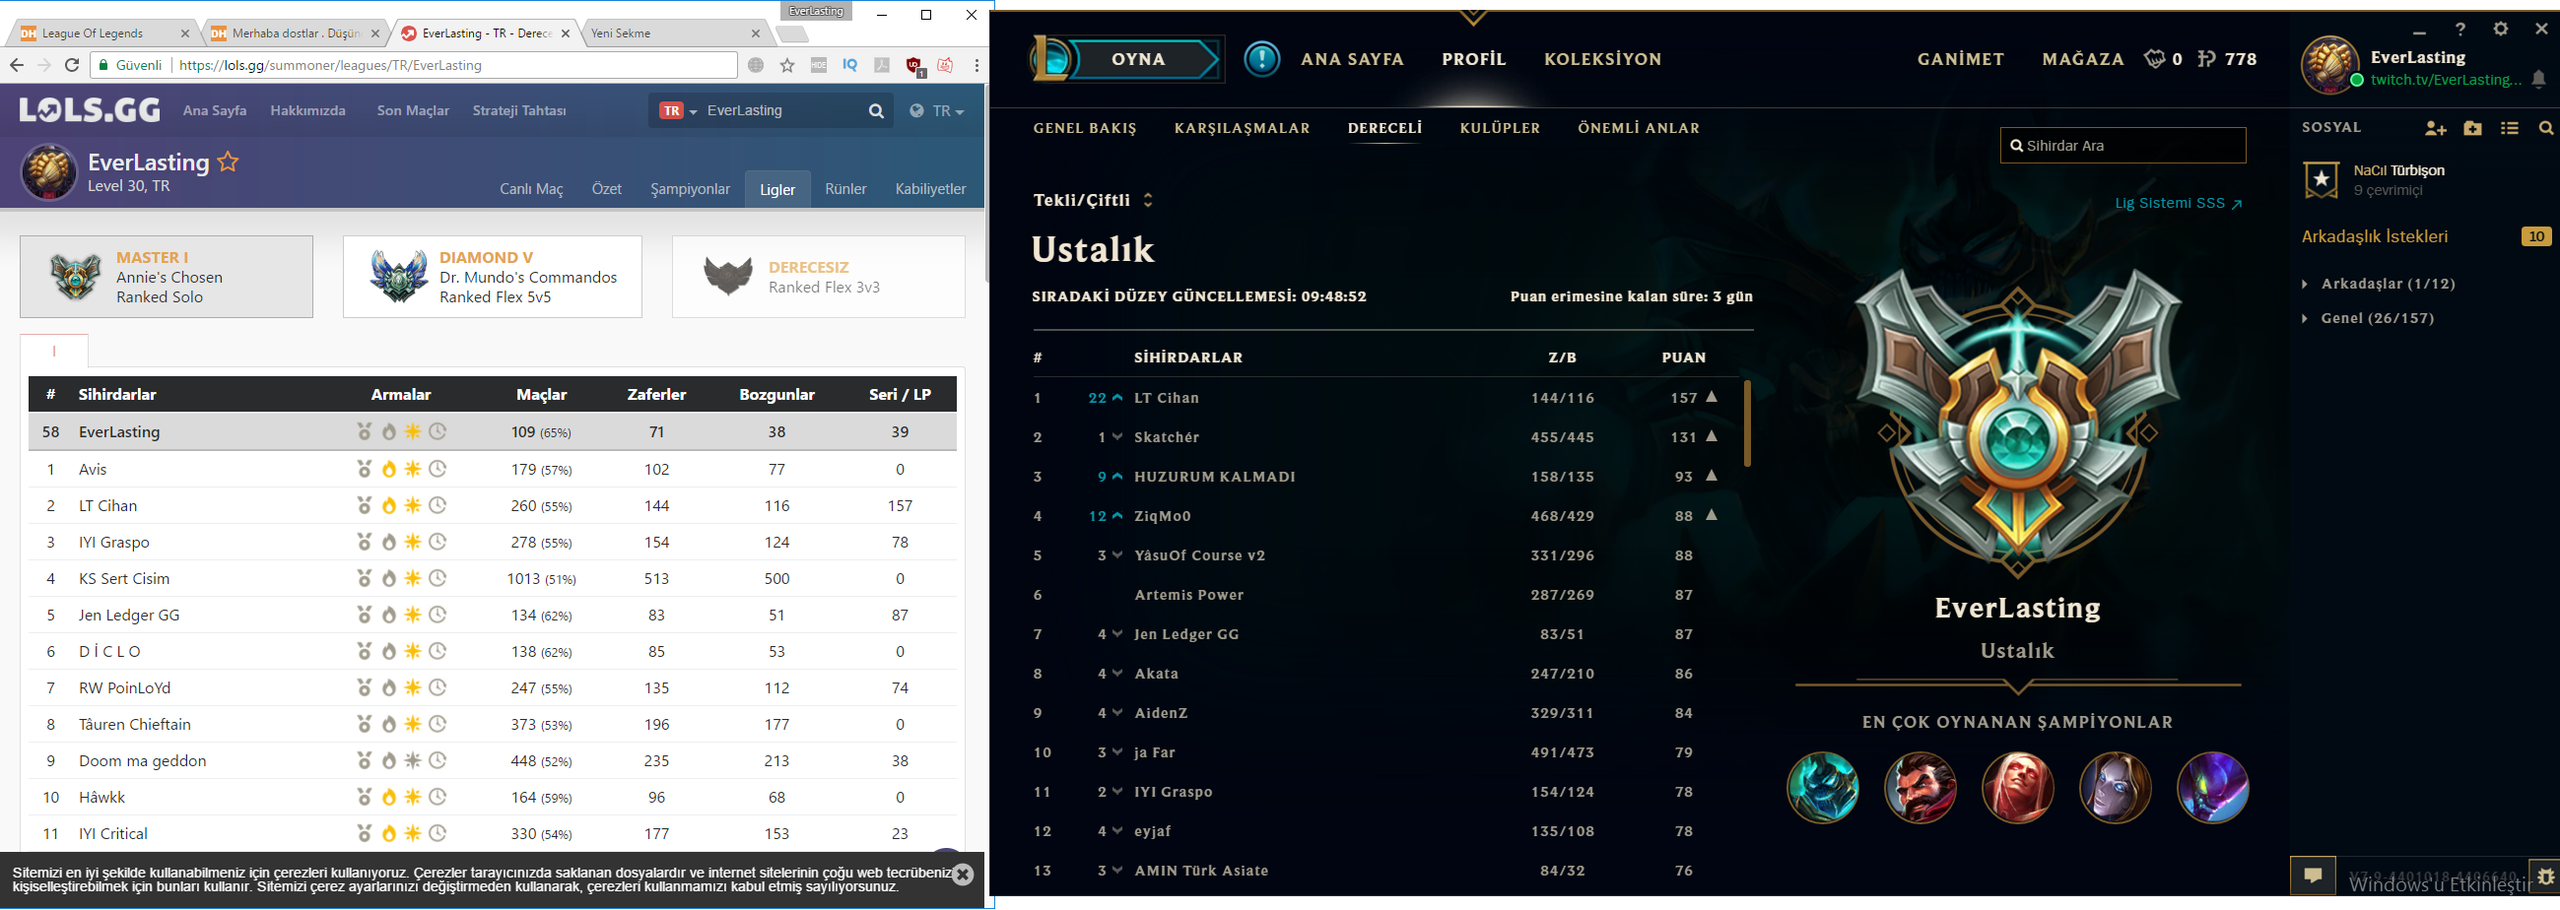Image resolution: width=2560 pixels, height=910 pixels.
Task: Click the uBlock Origin shield icon
Action: pyautogui.click(x=914, y=66)
